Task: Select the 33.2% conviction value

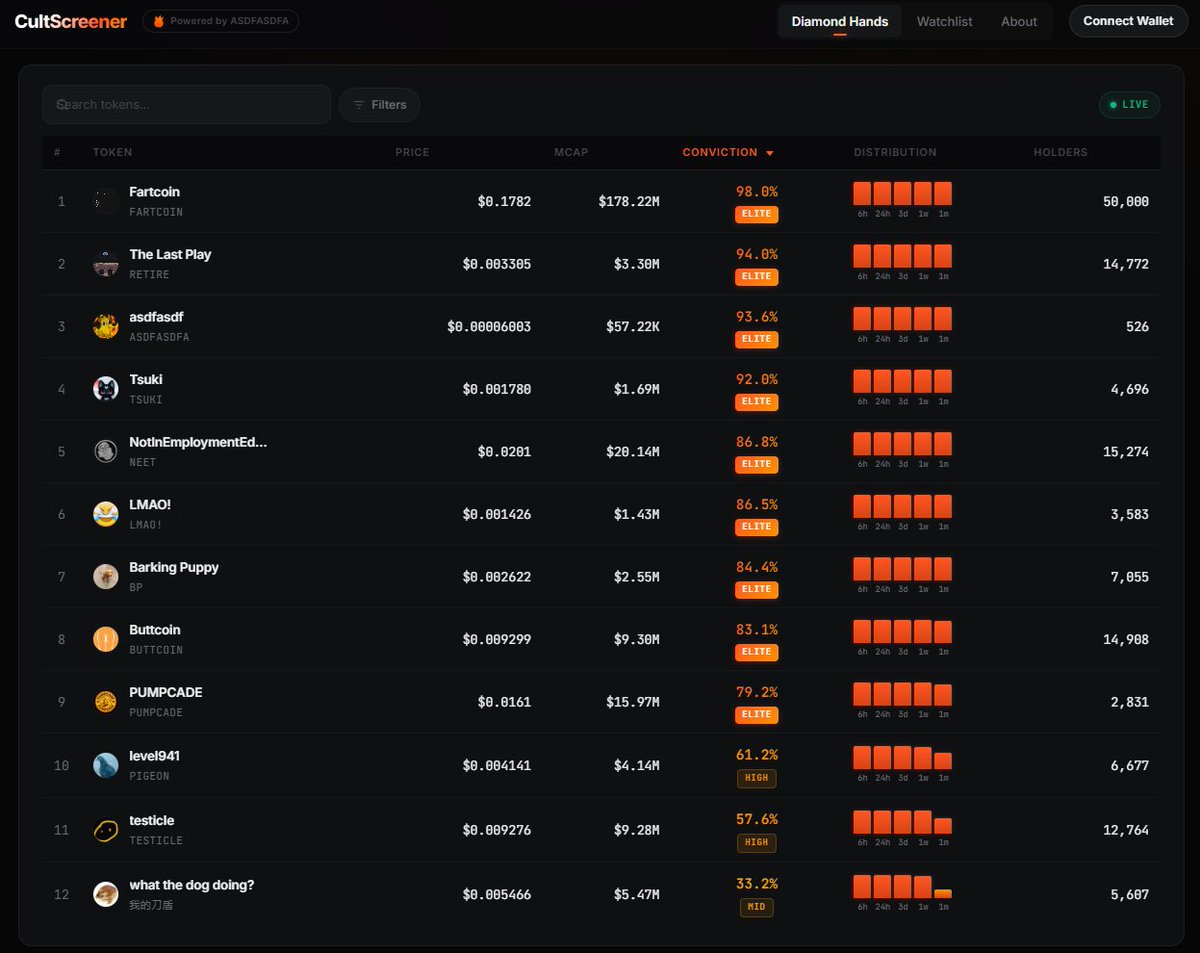Action: point(757,884)
